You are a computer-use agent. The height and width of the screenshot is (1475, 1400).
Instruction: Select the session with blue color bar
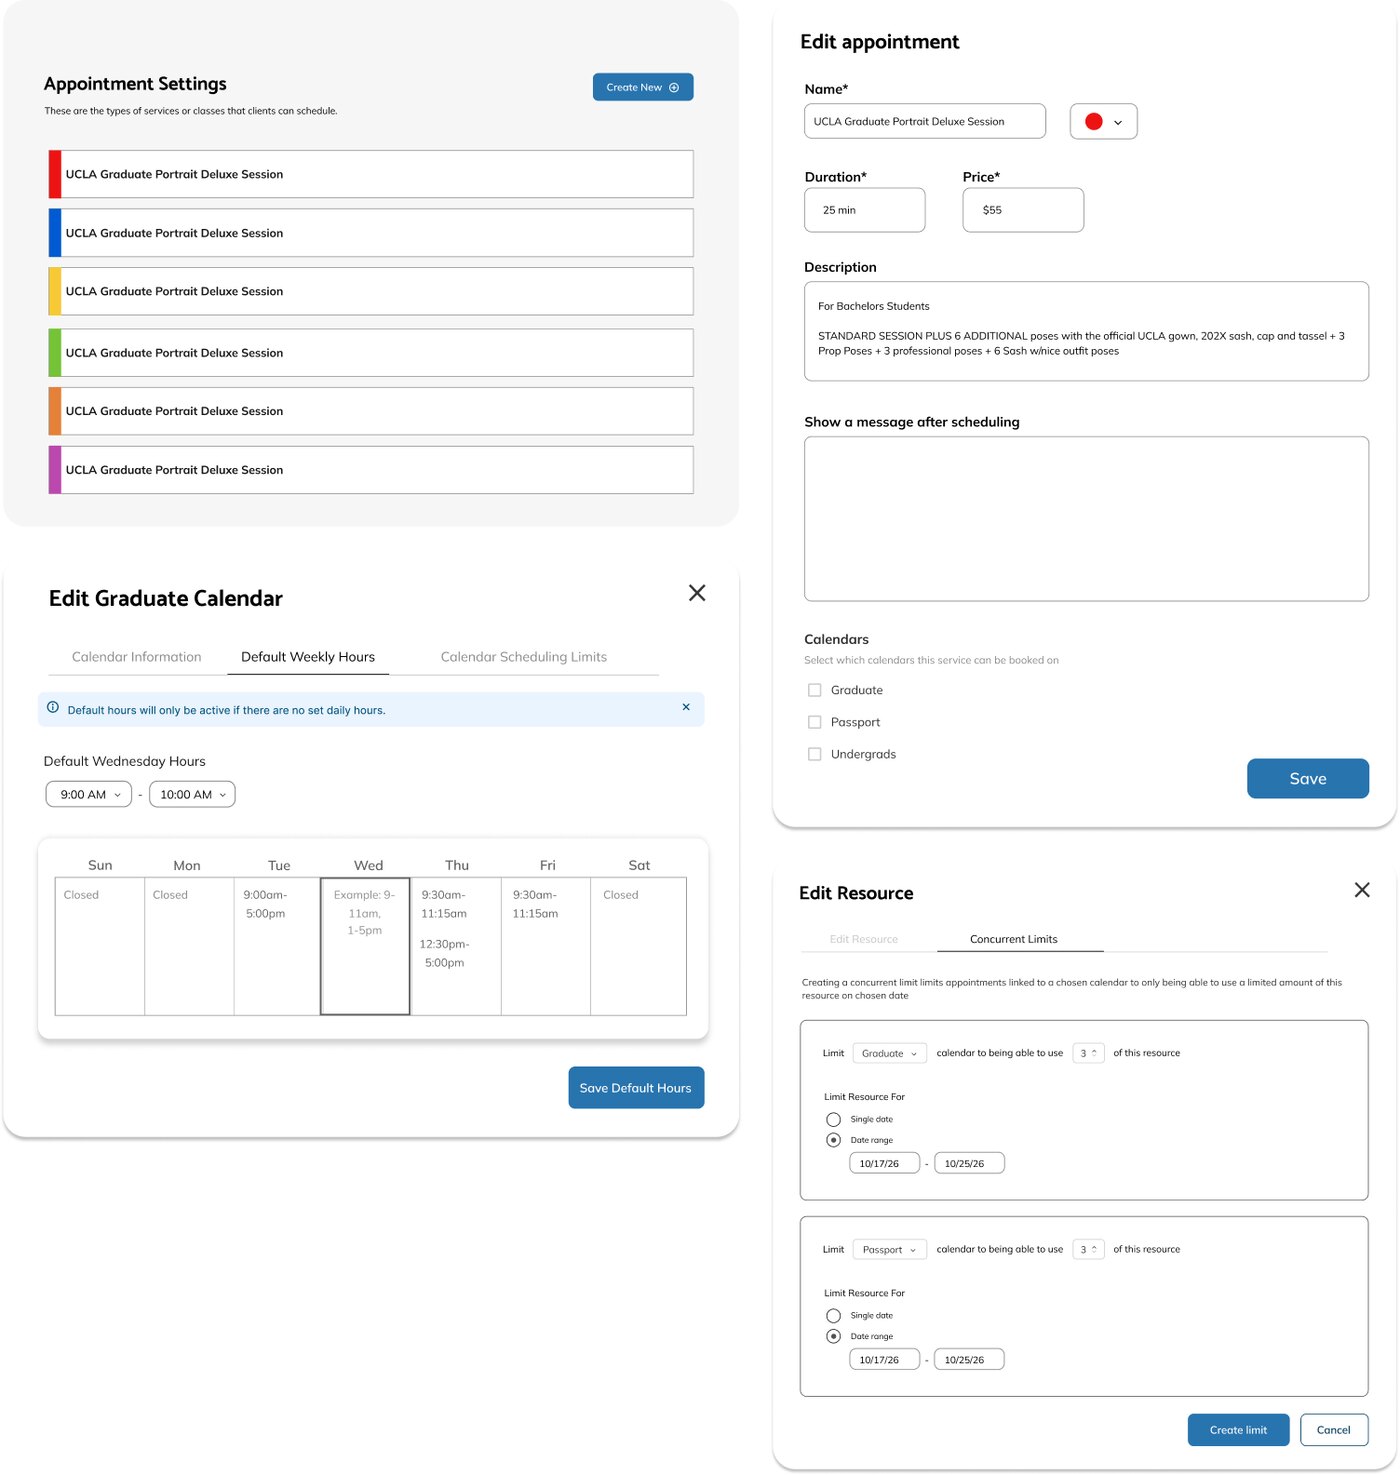point(371,233)
